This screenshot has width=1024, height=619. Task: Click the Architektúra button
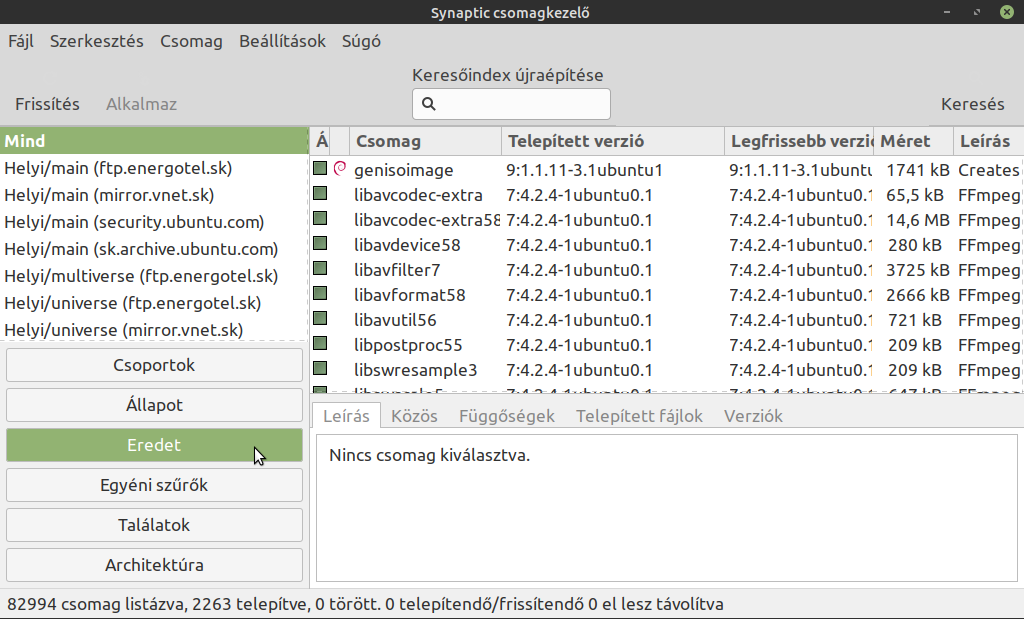click(154, 565)
